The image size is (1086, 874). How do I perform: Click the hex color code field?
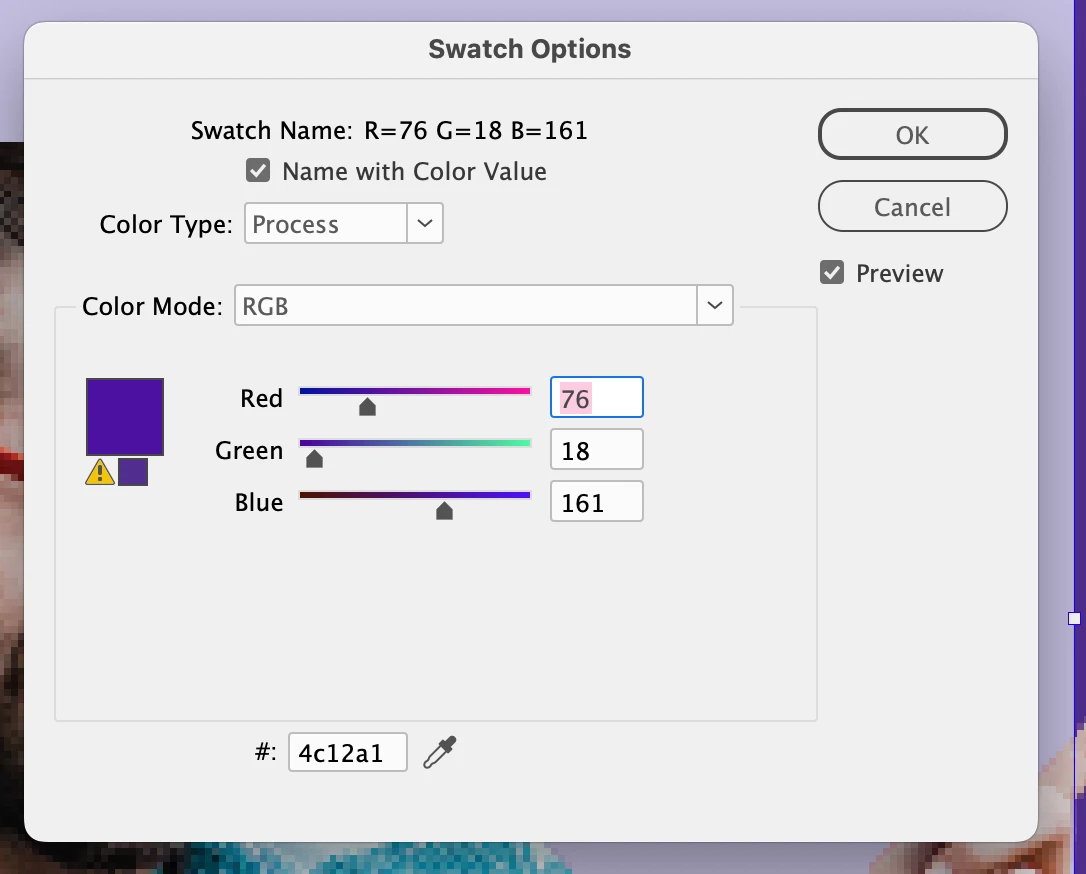(x=347, y=752)
